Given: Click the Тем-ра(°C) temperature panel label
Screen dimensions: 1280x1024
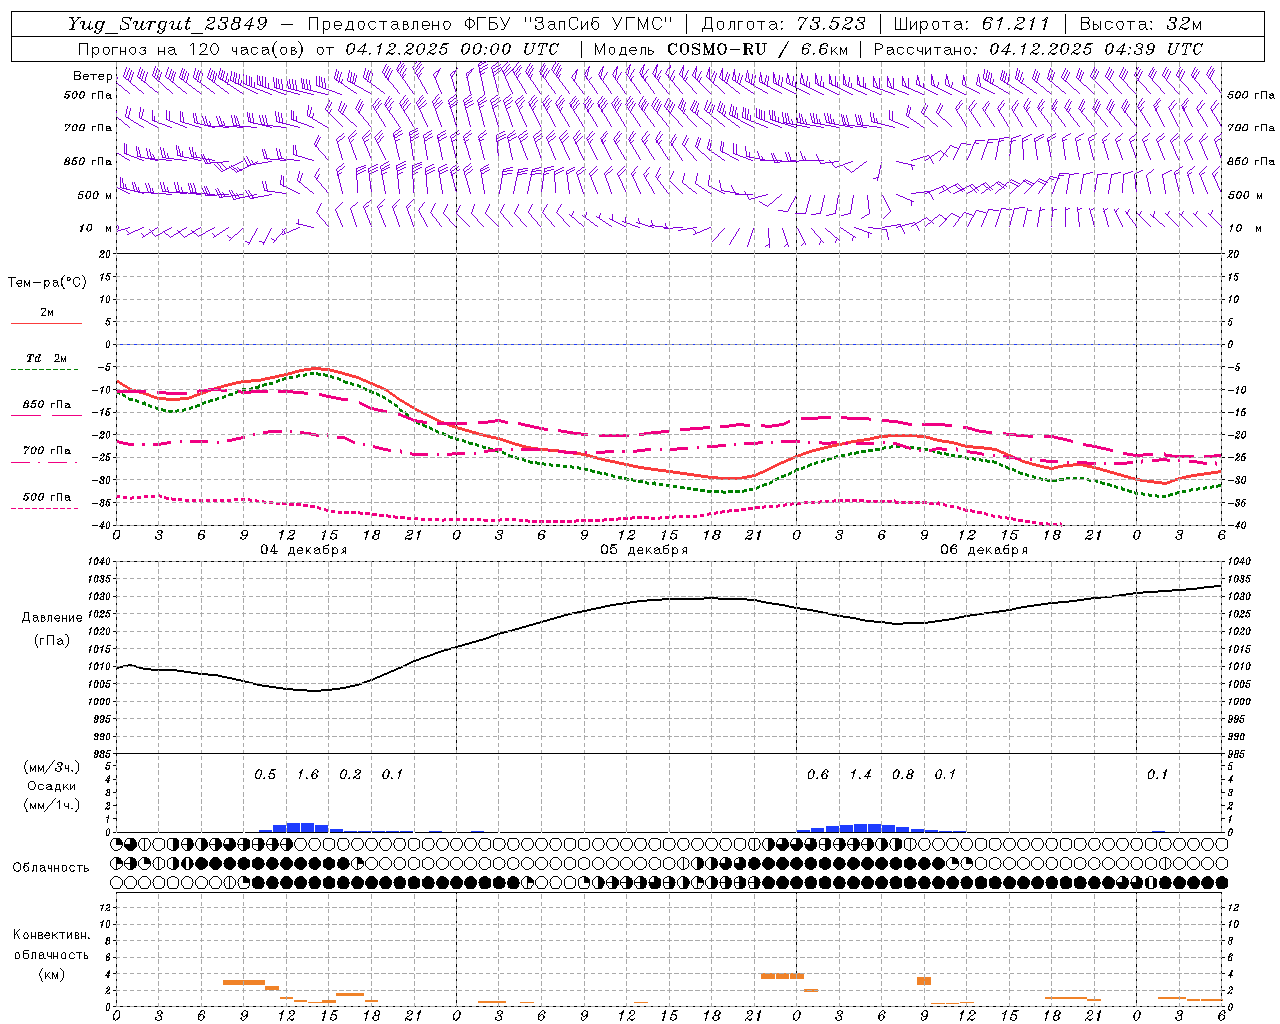Looking at the screenshot, I should (x=47, y=283).
